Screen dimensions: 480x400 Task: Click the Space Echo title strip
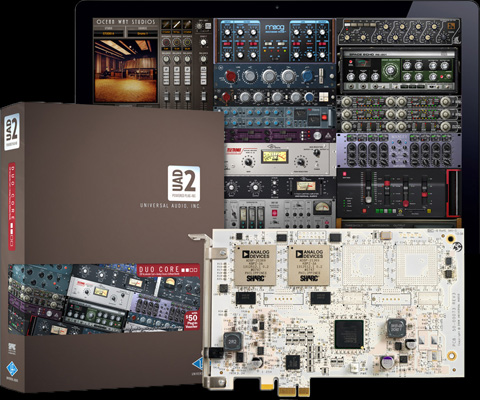pos(398,54)
